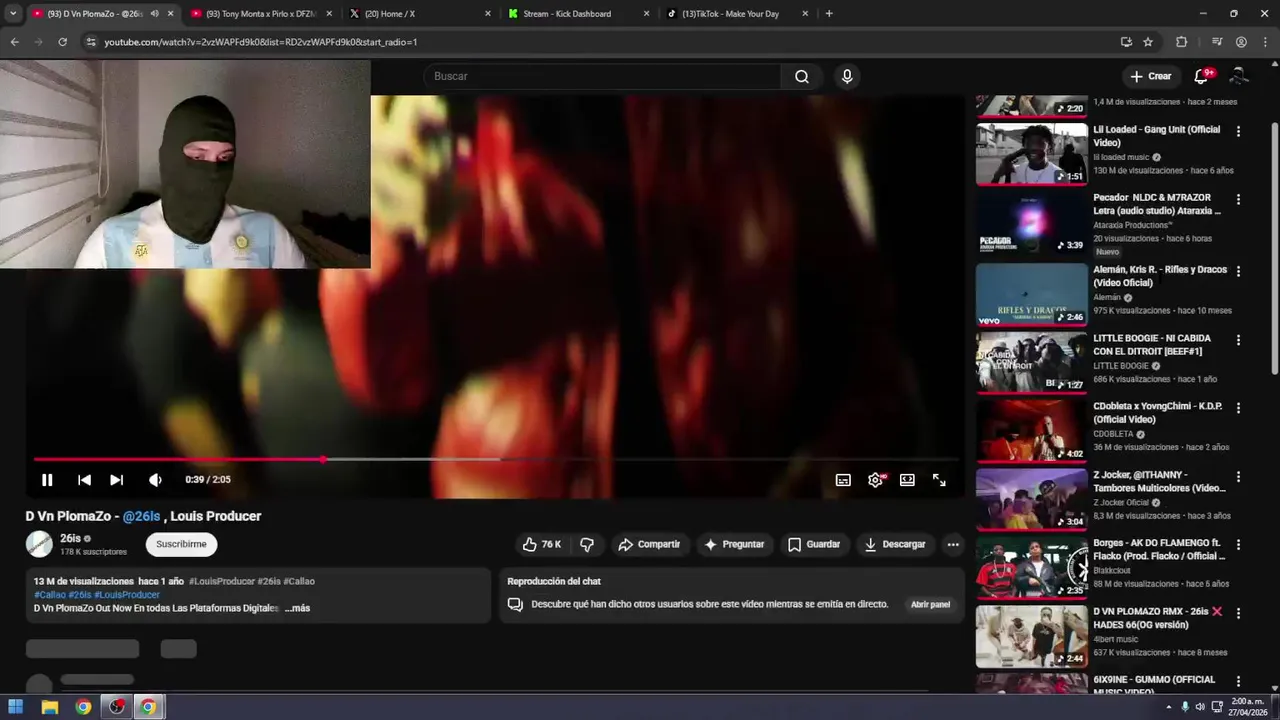Open options for Pecador NLDC video
The width and height of the screenshot is (1280, 720).
click(x=1238, y=199)
